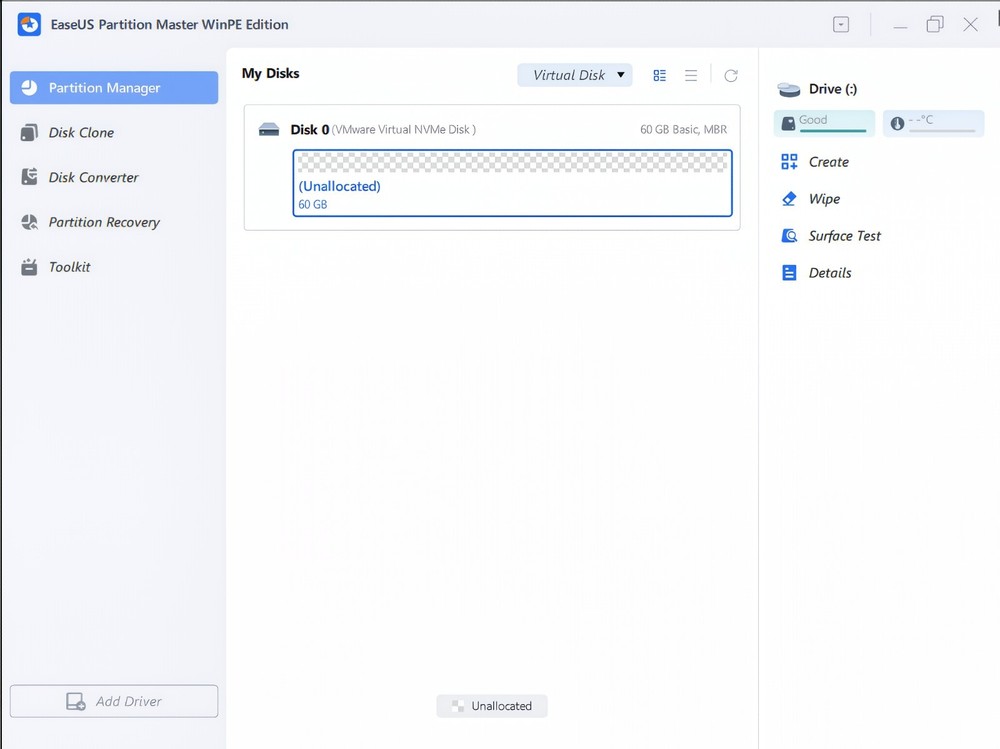Click the Good health status indicator
The height and width of the screenshot is (749, 1000).
tap(823, 123)
